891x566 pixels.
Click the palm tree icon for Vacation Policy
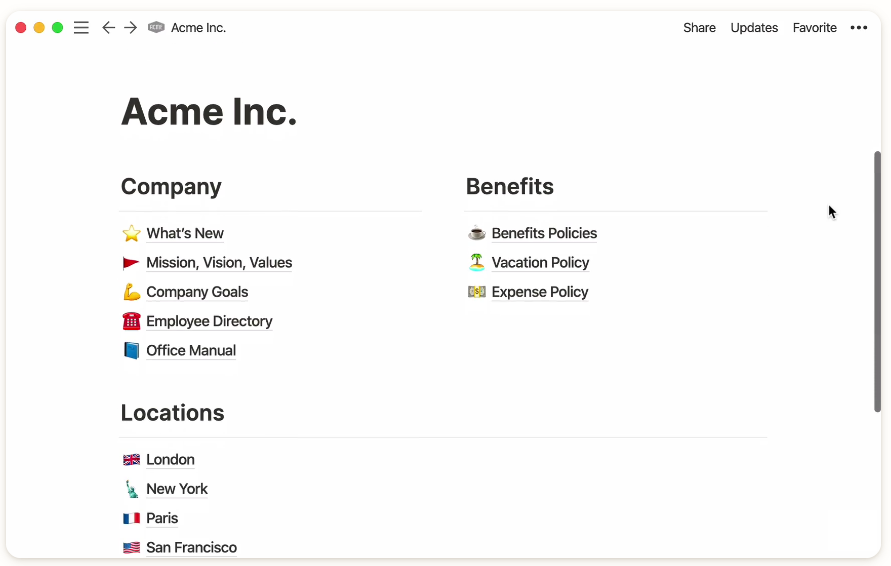click(477, 262)
